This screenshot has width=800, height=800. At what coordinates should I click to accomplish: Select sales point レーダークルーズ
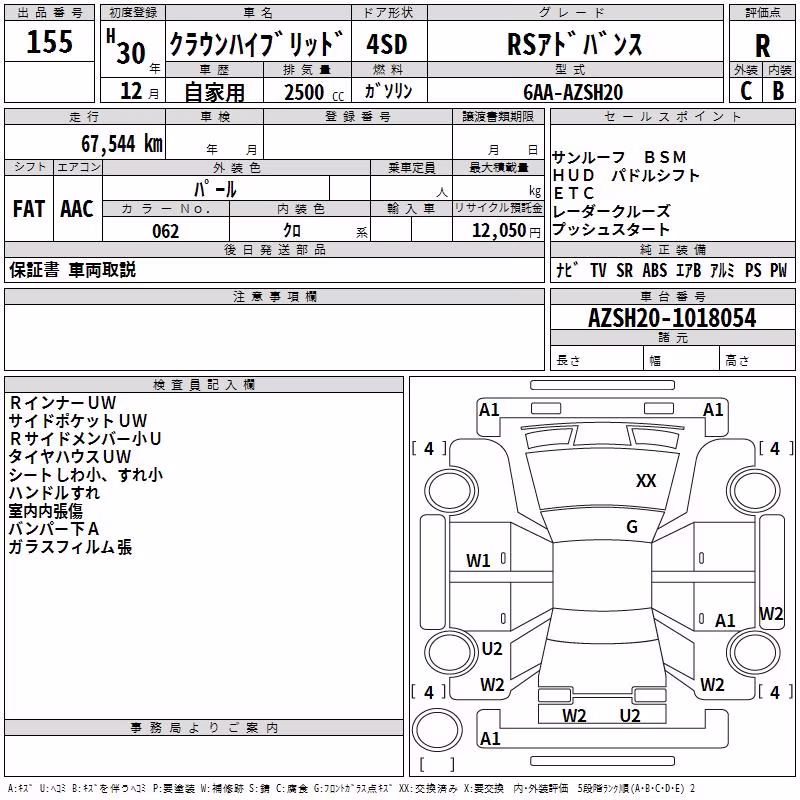click(x=611, y=211)
